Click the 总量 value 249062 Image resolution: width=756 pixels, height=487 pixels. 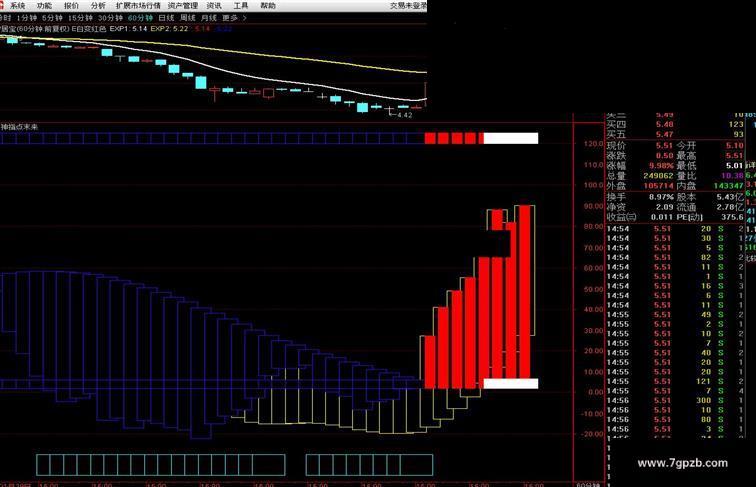658,176
